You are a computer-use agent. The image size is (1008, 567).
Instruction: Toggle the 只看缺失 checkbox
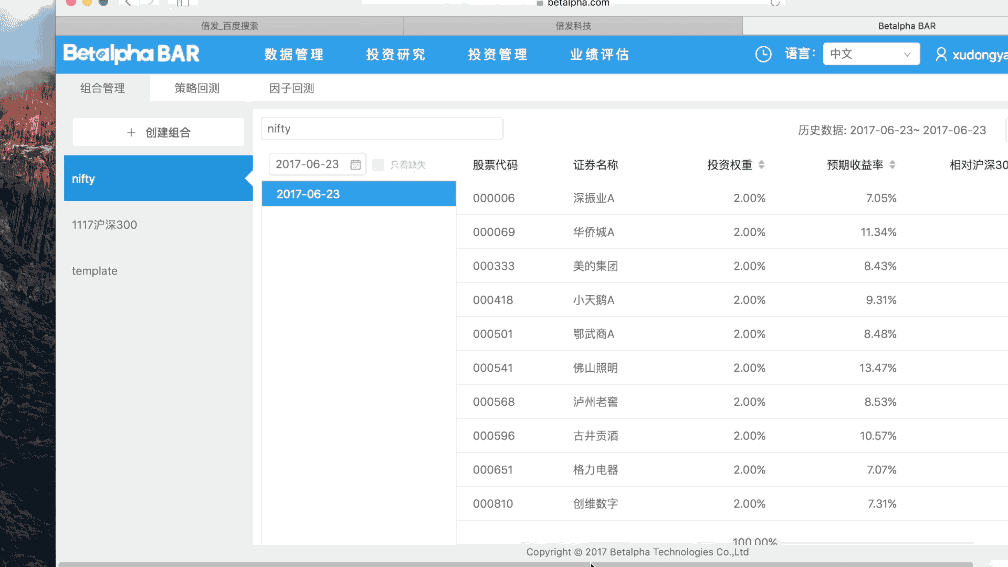(378, 165)
